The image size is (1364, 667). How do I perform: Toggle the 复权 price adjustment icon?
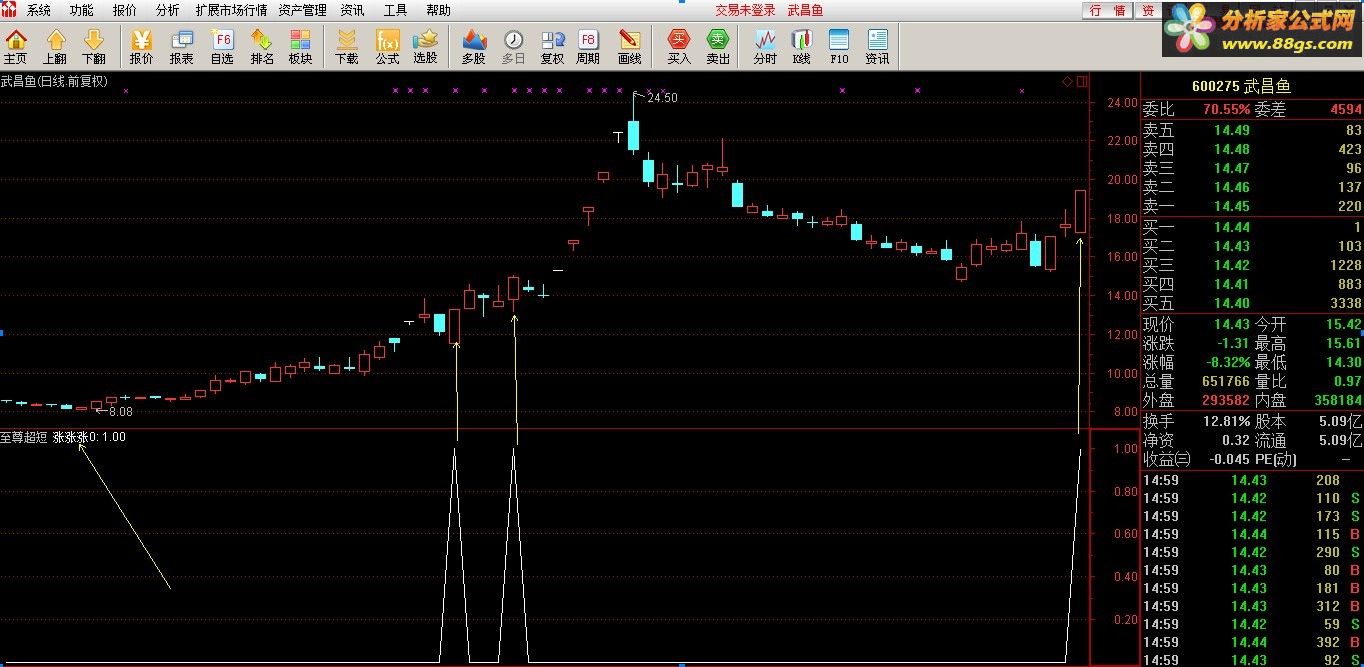click(x=552, y=47)
